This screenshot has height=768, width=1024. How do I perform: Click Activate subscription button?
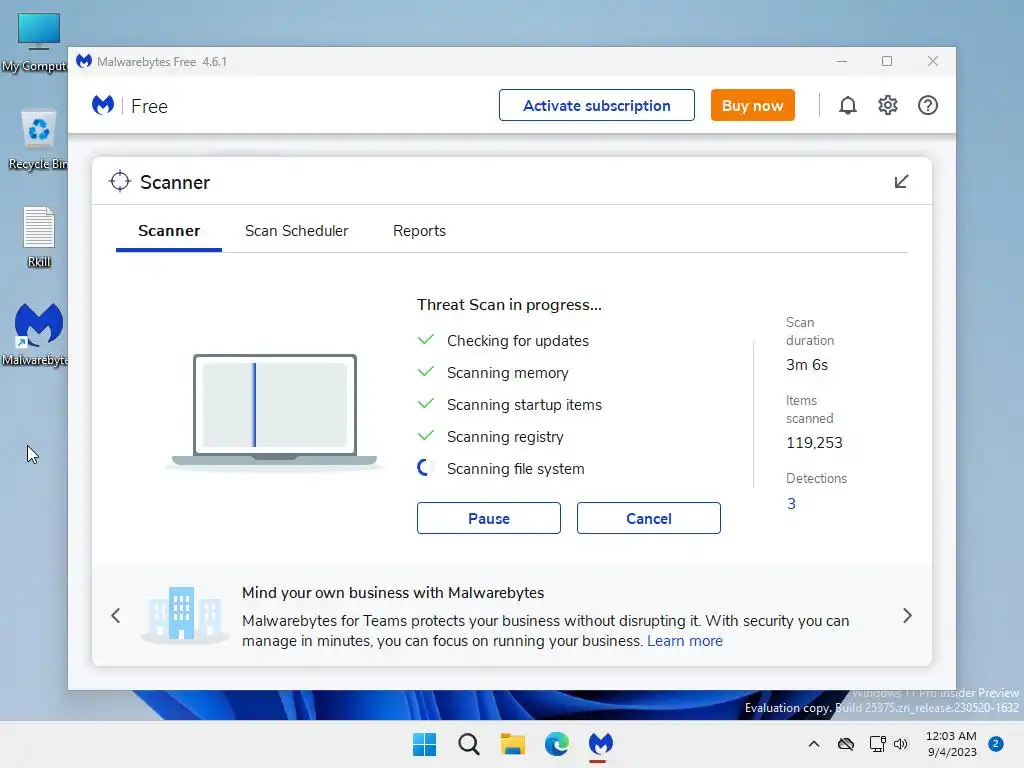coord(596,105)
